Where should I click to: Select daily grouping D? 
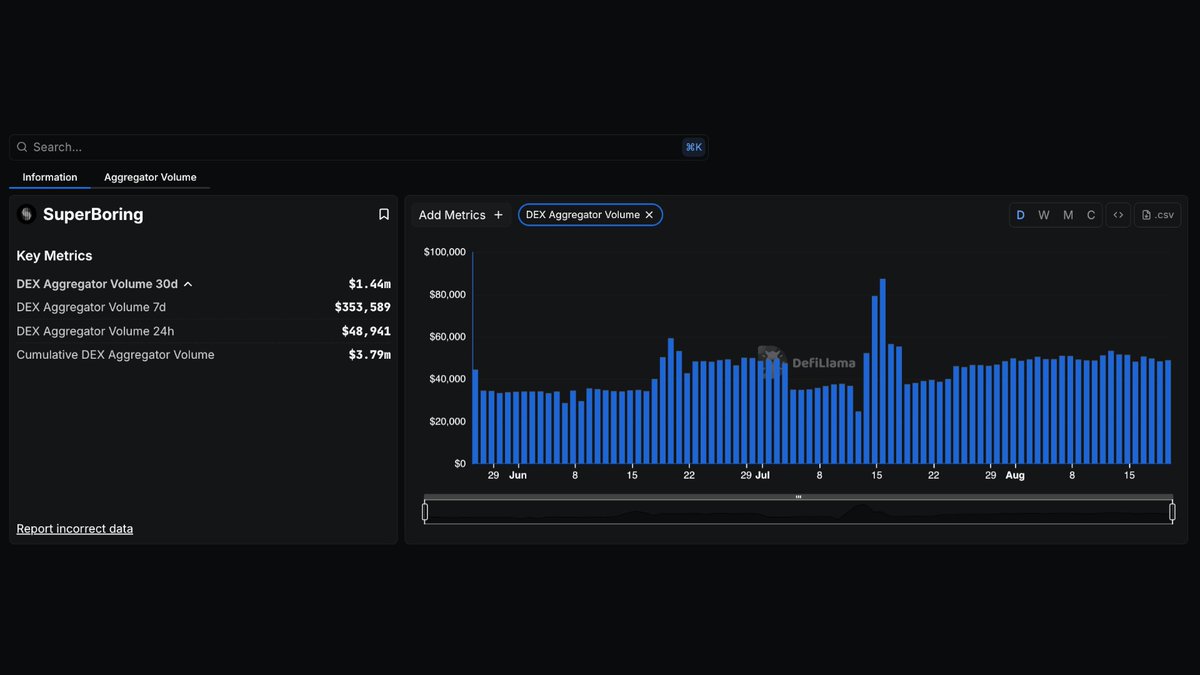tap(1021, 215)
